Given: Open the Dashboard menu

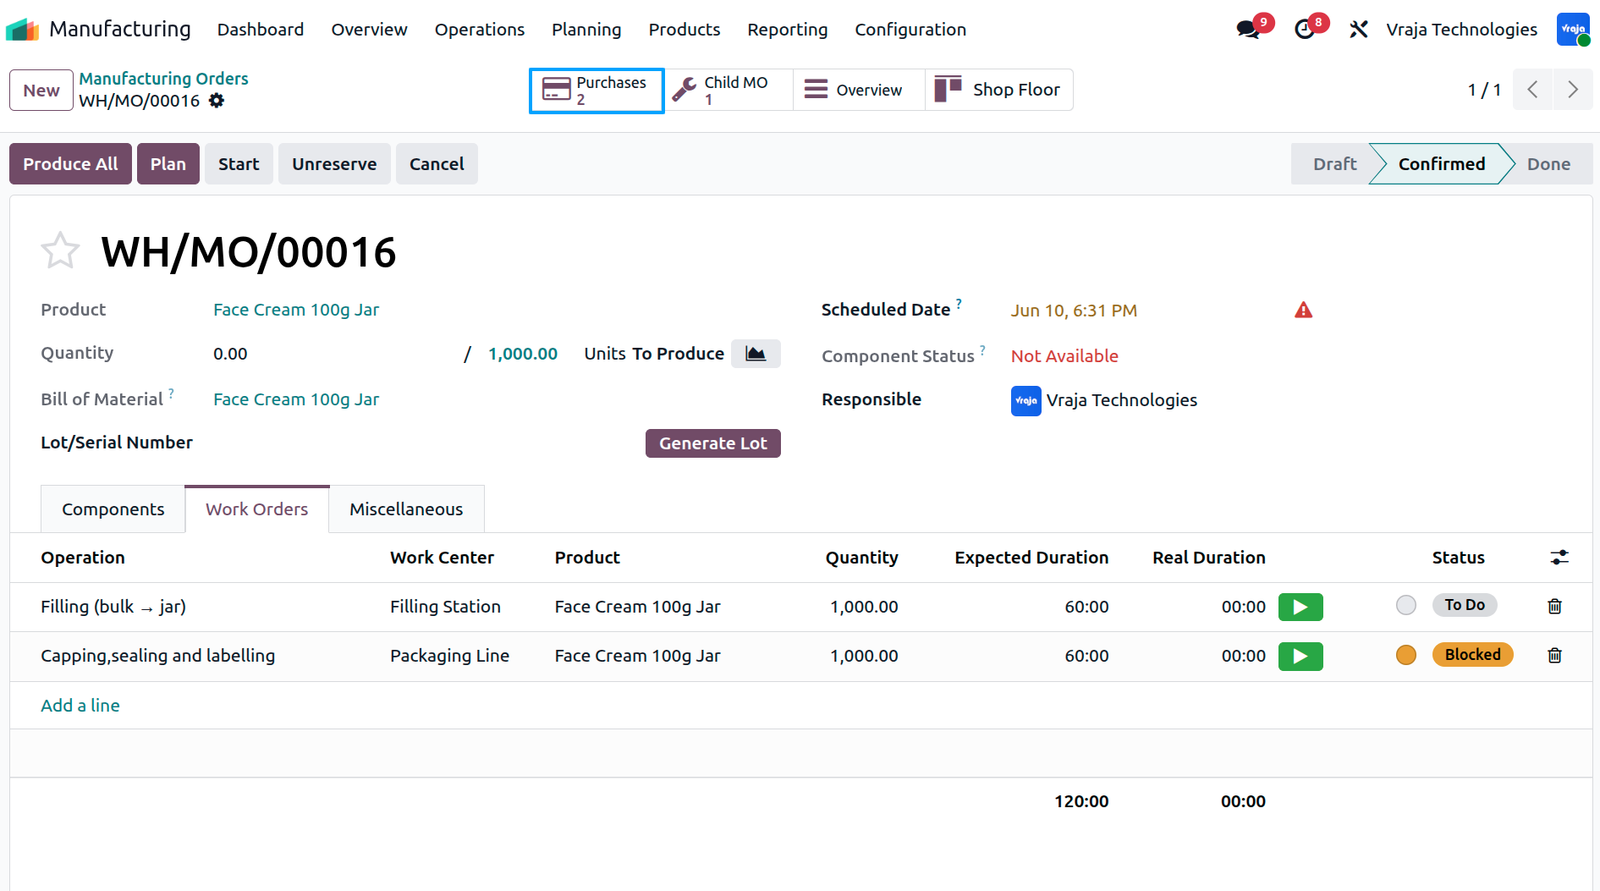Looking at the screenshot, I should pos(260,30).
